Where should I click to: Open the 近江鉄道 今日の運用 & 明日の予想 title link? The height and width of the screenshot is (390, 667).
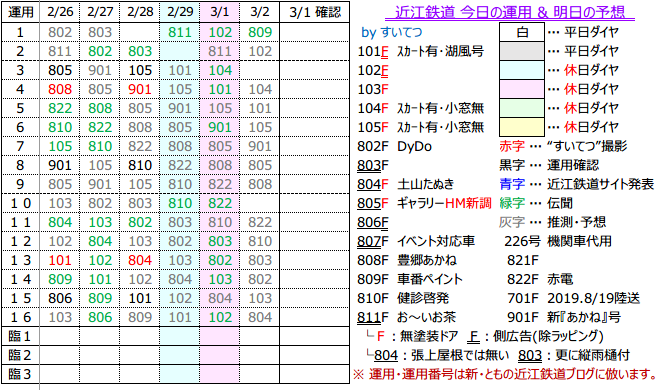[x=510, y=12]
